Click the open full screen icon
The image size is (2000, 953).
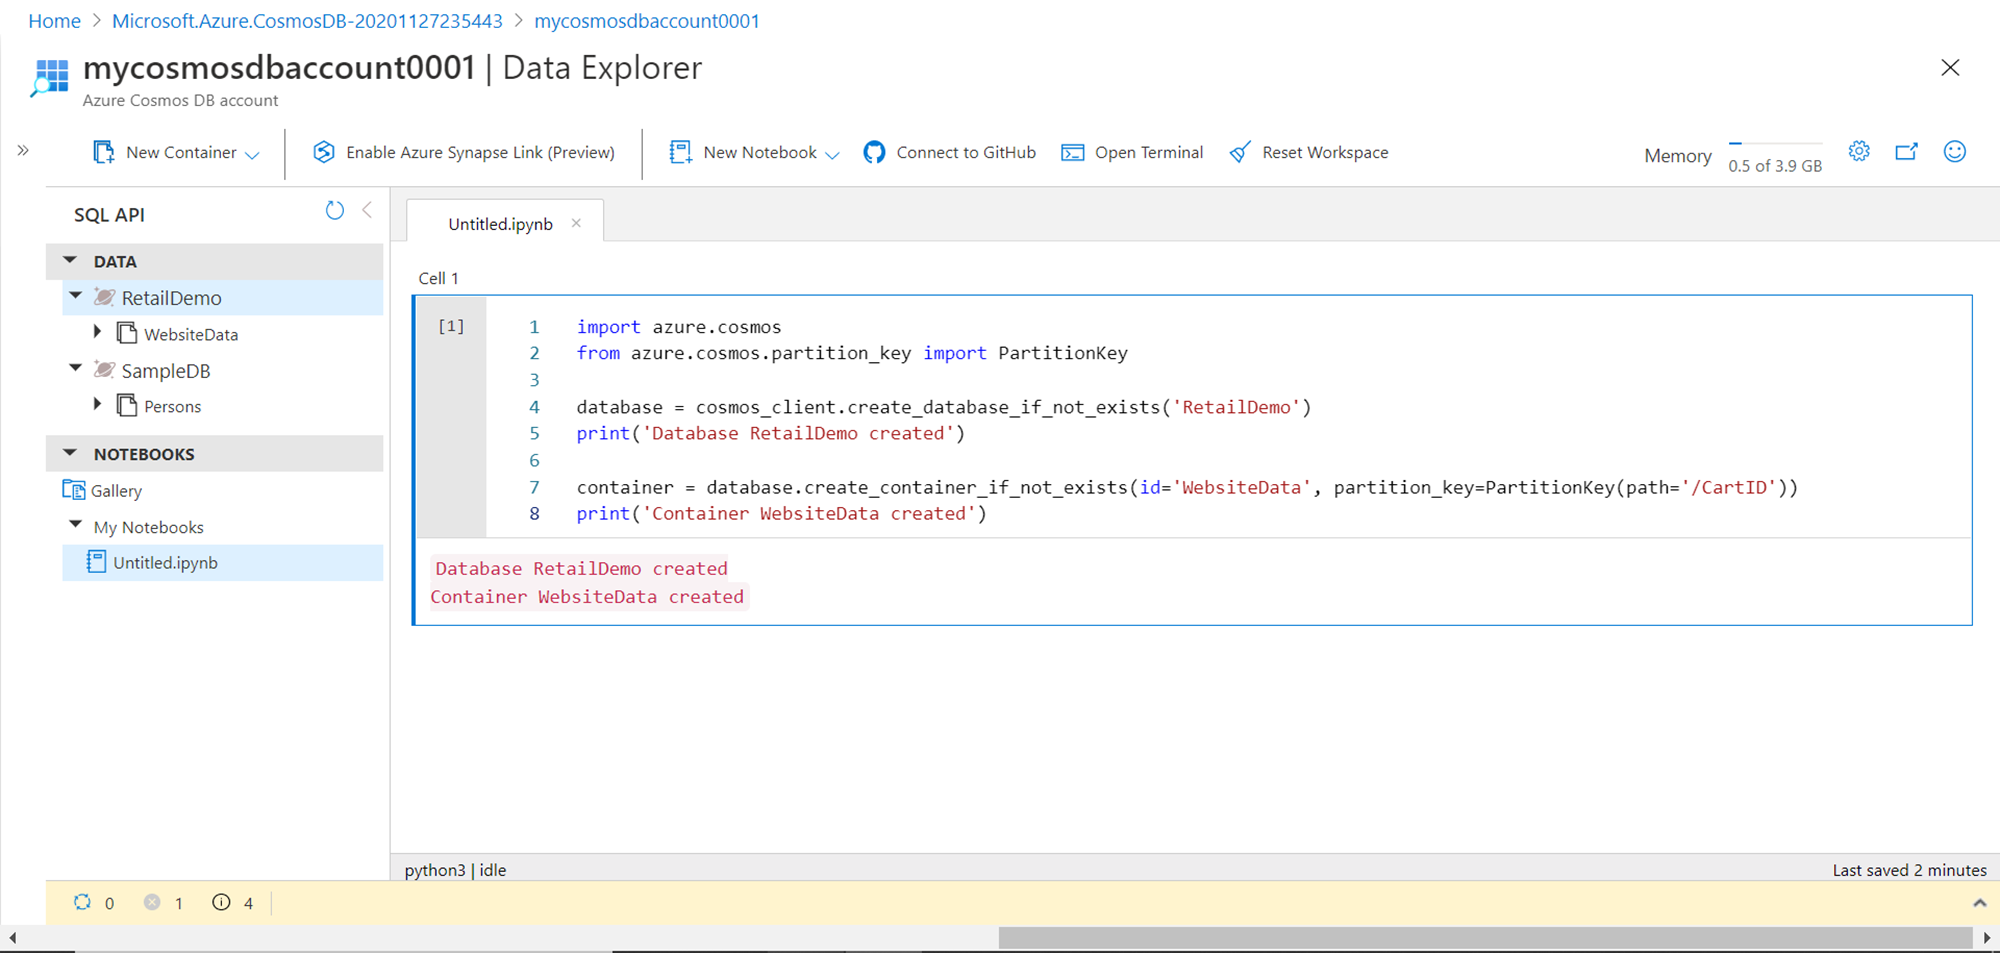pyautogui.click(x=1907, y=152)
